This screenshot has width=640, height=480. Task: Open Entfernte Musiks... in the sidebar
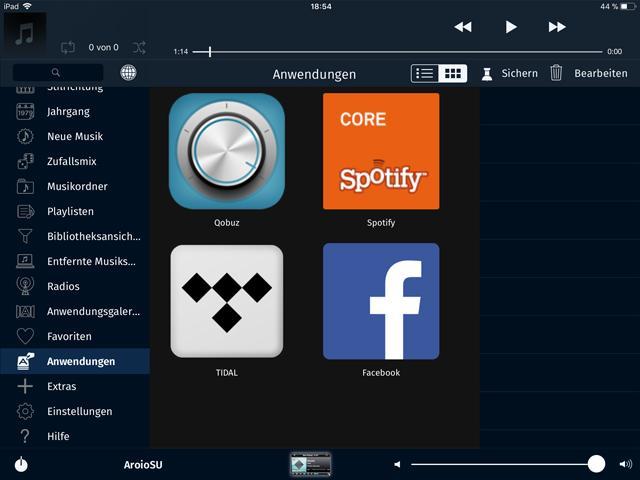click(75, 261)
